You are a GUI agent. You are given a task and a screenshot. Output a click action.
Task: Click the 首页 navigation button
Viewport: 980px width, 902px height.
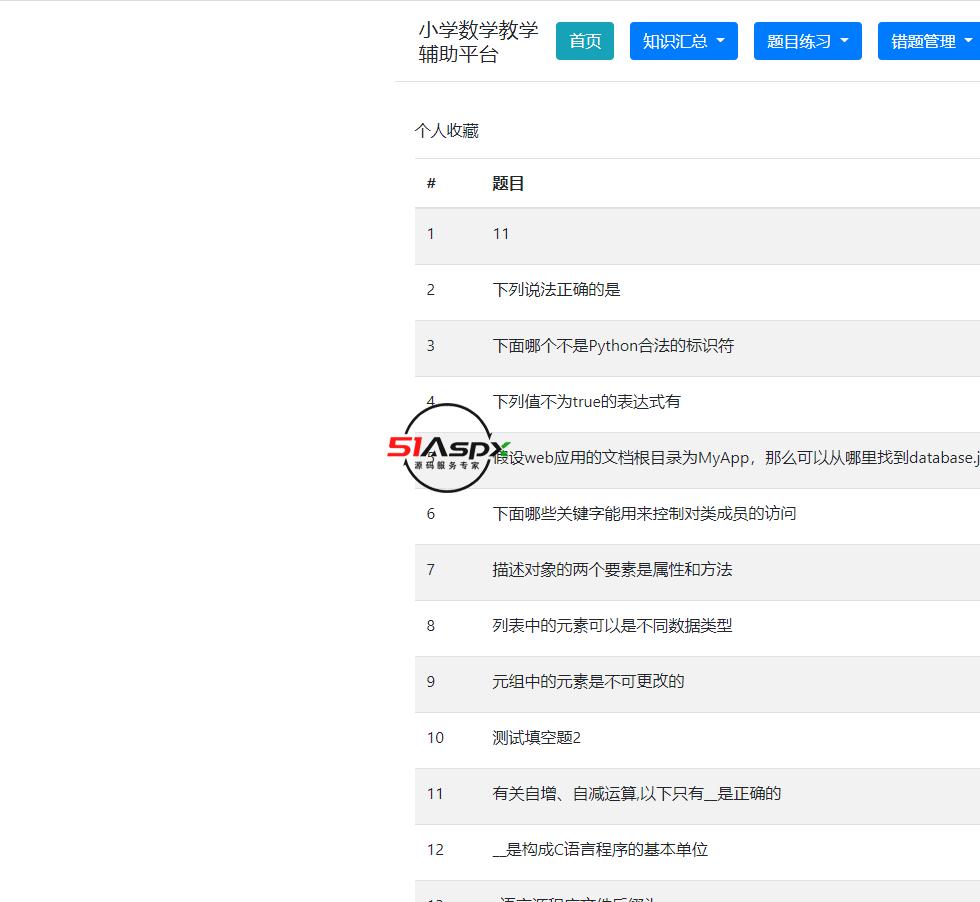(584, 41)
